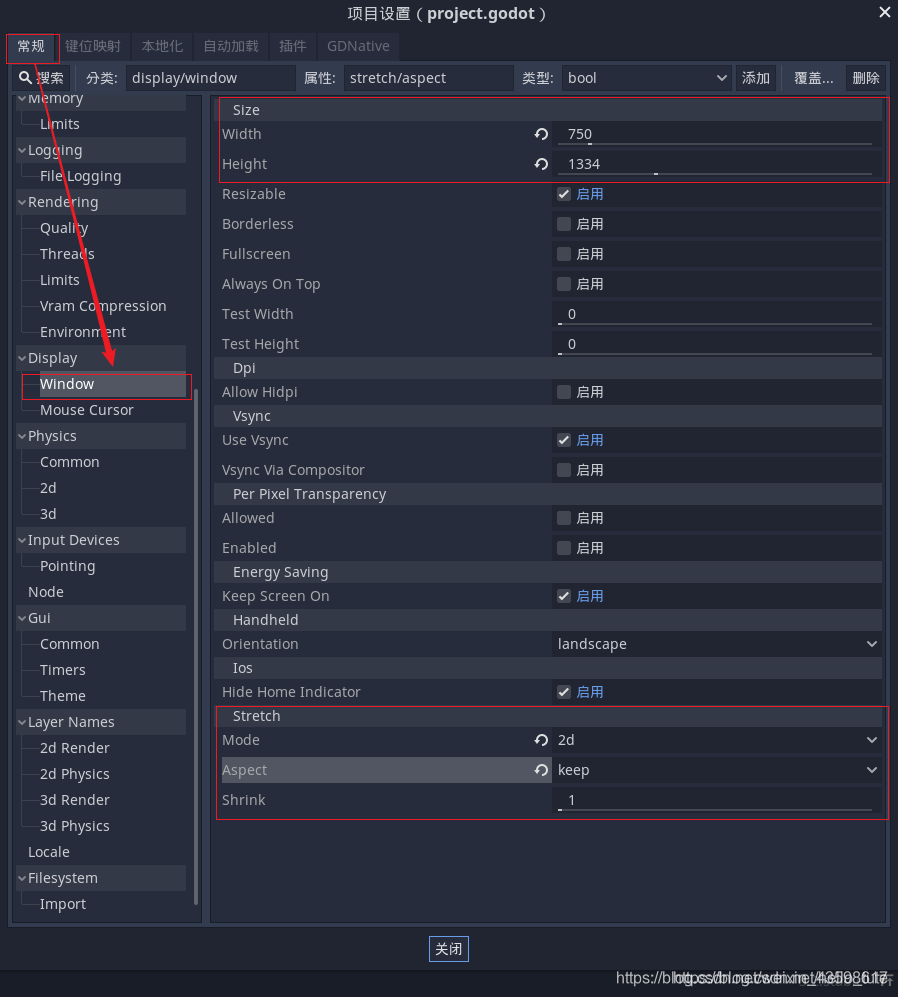Screen dimensions: 898x997
Task: Click the Shrink slider track
Action: click(x=715, y=809)
